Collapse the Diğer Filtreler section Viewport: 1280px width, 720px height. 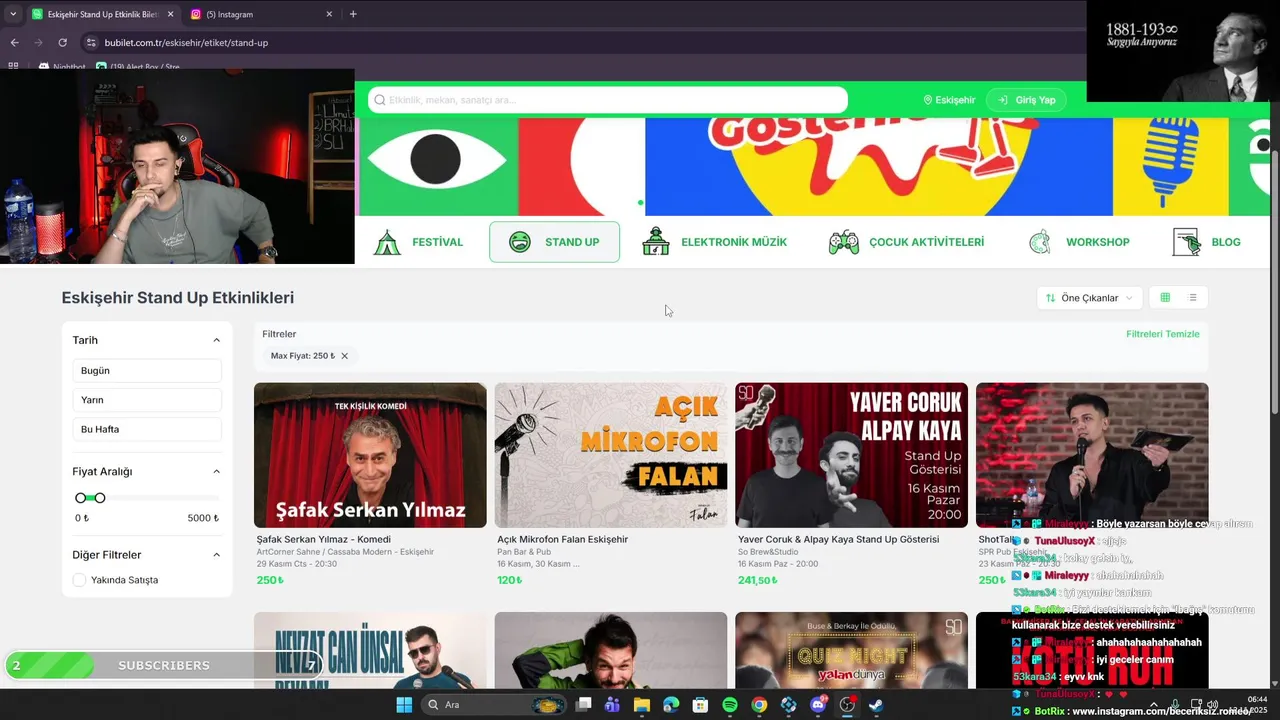216,555
